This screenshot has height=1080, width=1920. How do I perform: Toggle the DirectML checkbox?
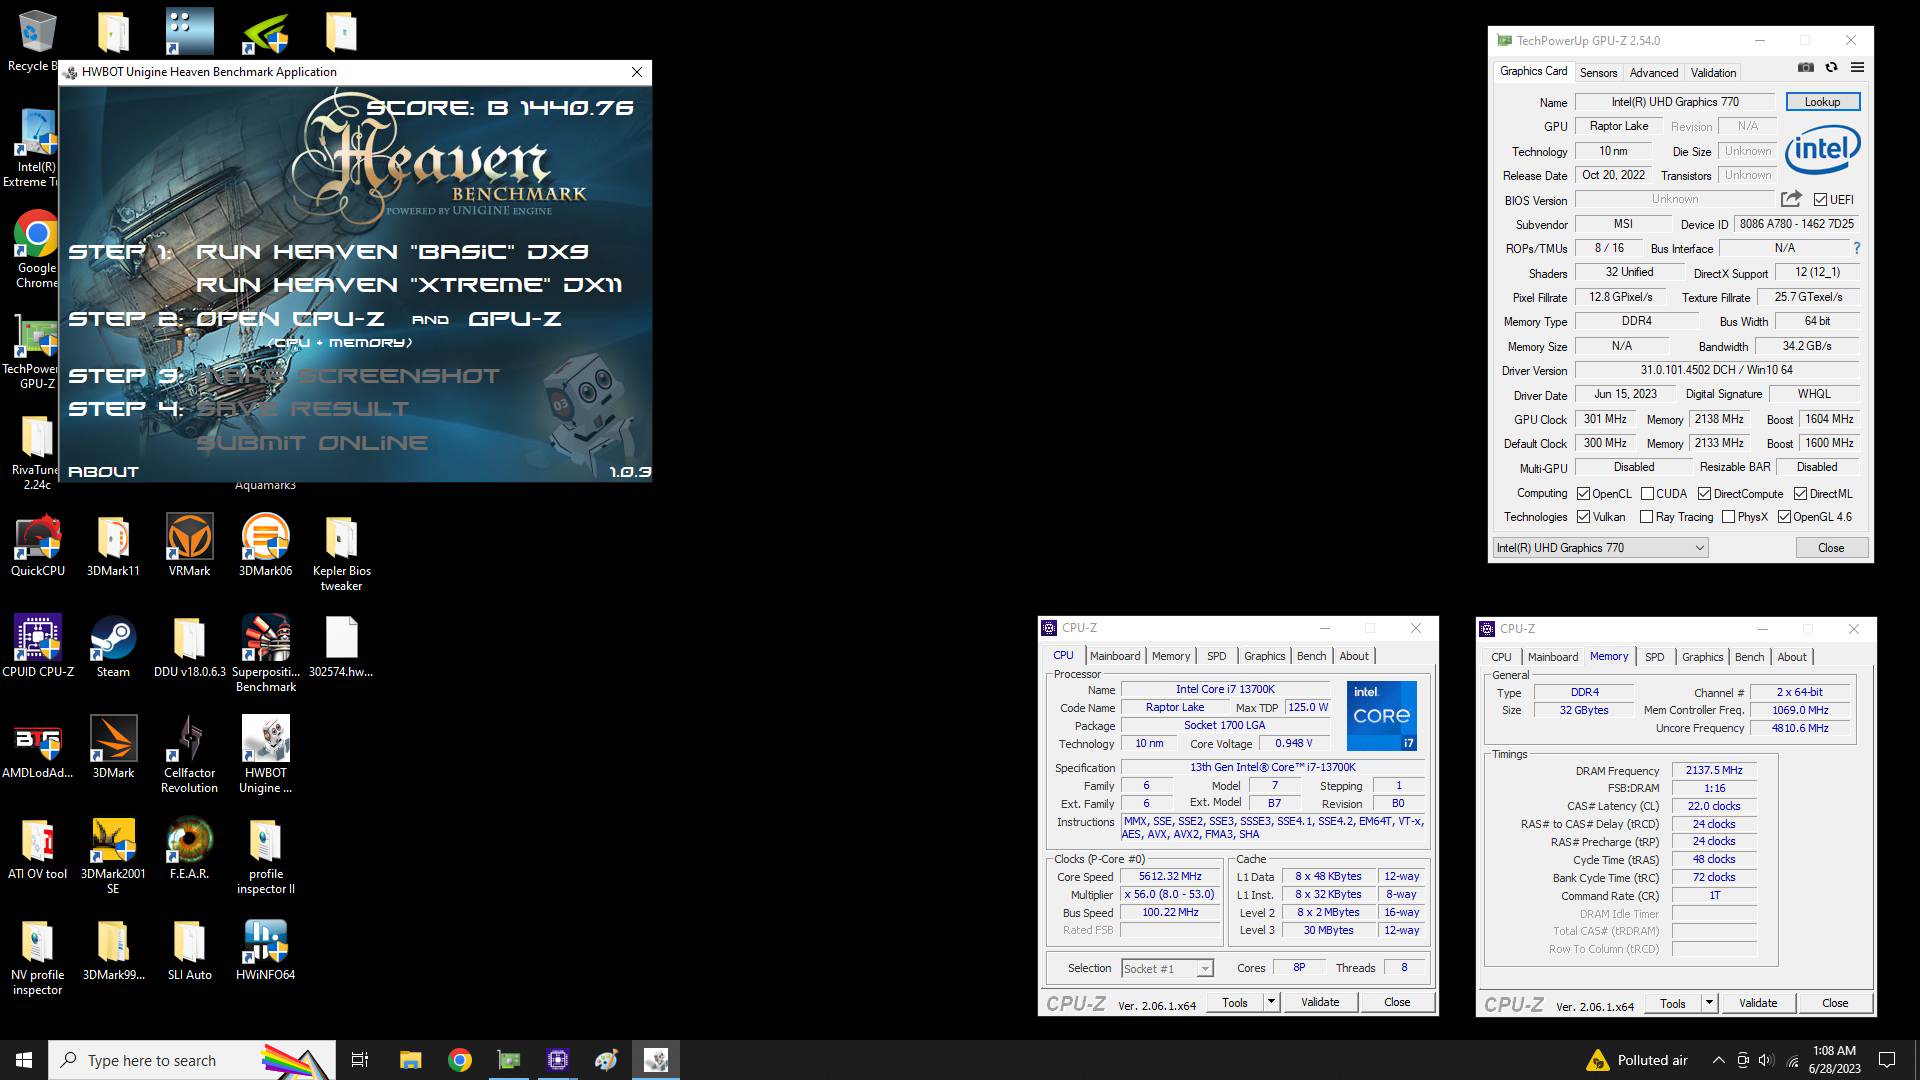pyautogui.click(x=1800, y=494)
